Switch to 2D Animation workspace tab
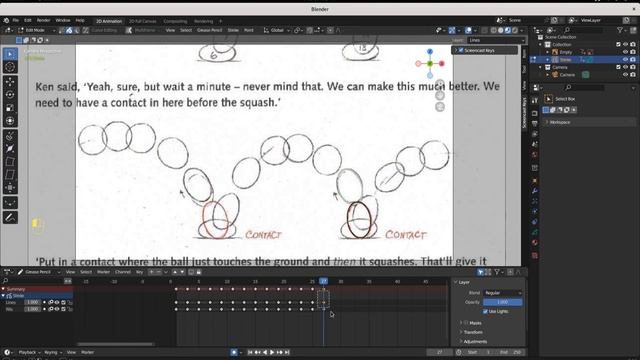 click(x=109, y=21)
